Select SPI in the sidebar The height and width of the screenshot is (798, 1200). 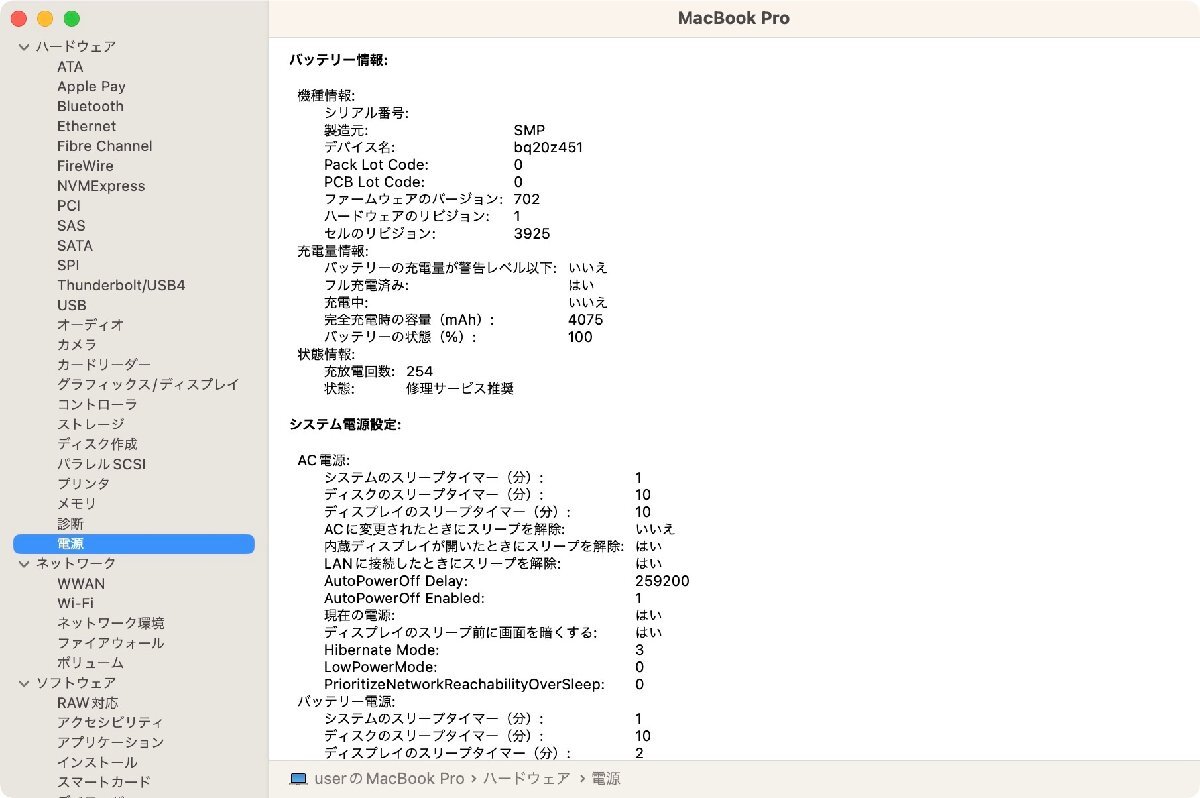point(68,266)
